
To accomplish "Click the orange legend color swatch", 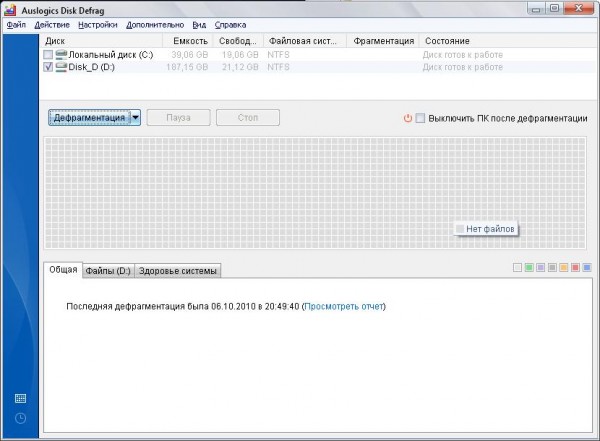I will point(564,268).
